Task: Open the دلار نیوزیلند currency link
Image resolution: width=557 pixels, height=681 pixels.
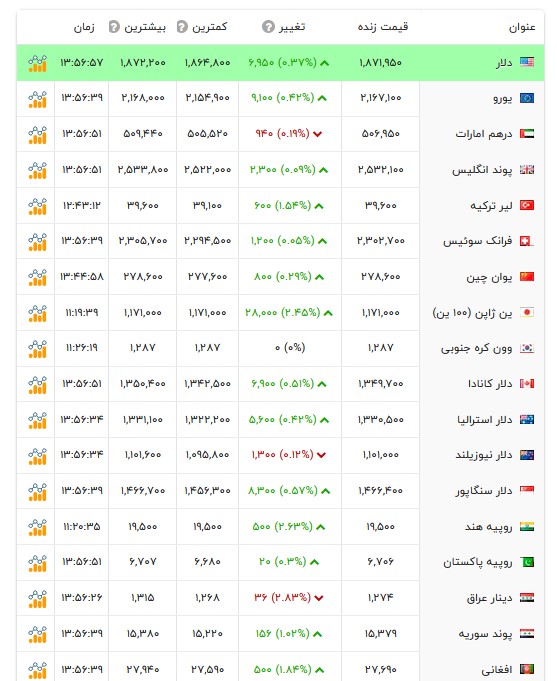Action: click(x=484, y=456)
